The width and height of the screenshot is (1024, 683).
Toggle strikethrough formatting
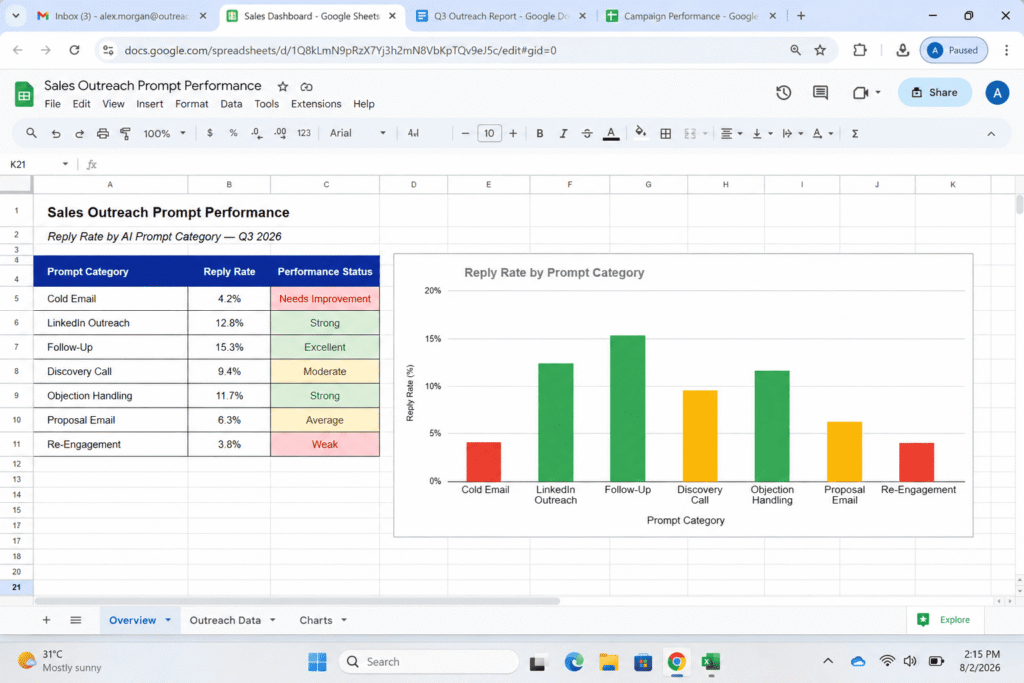(586, 133)
